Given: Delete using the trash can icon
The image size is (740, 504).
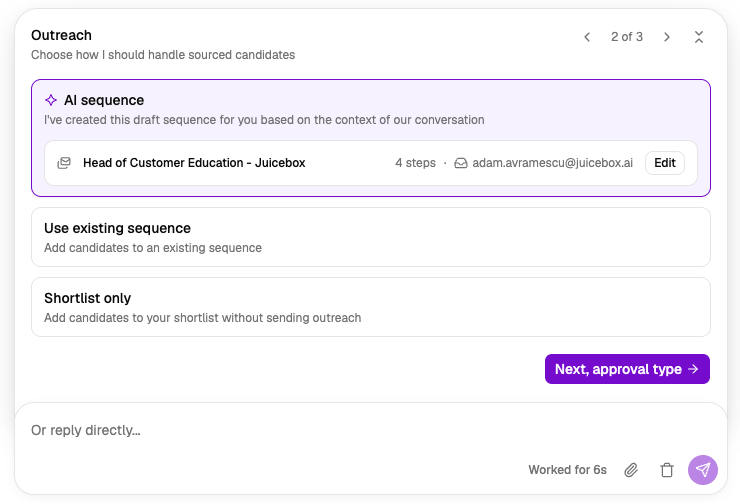Looking at the screenshot, I should click(x=667, y=470).
